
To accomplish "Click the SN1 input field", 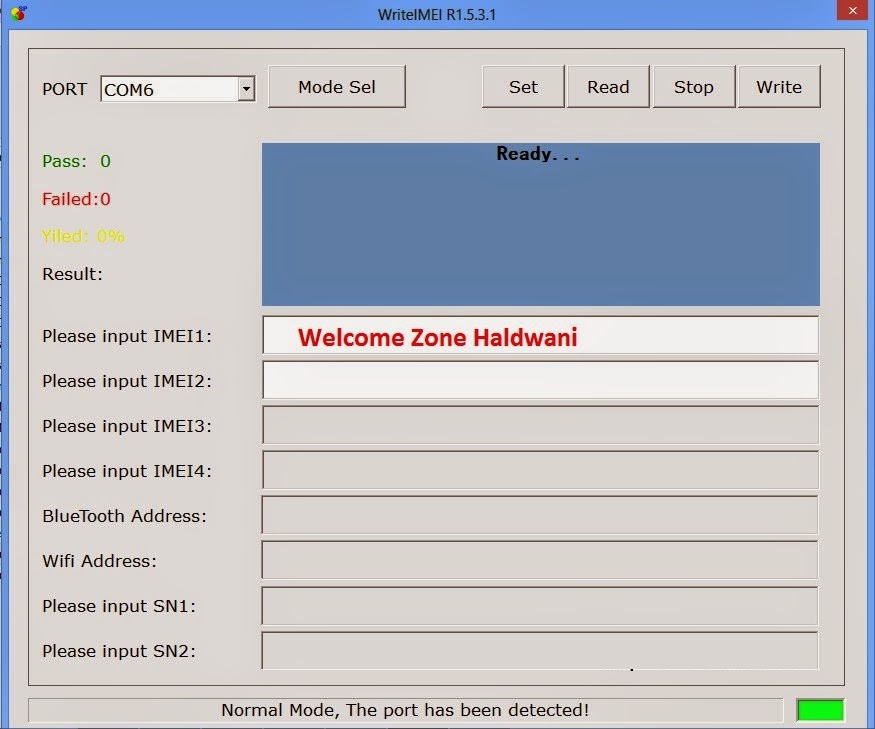I will tap(540, 606).
